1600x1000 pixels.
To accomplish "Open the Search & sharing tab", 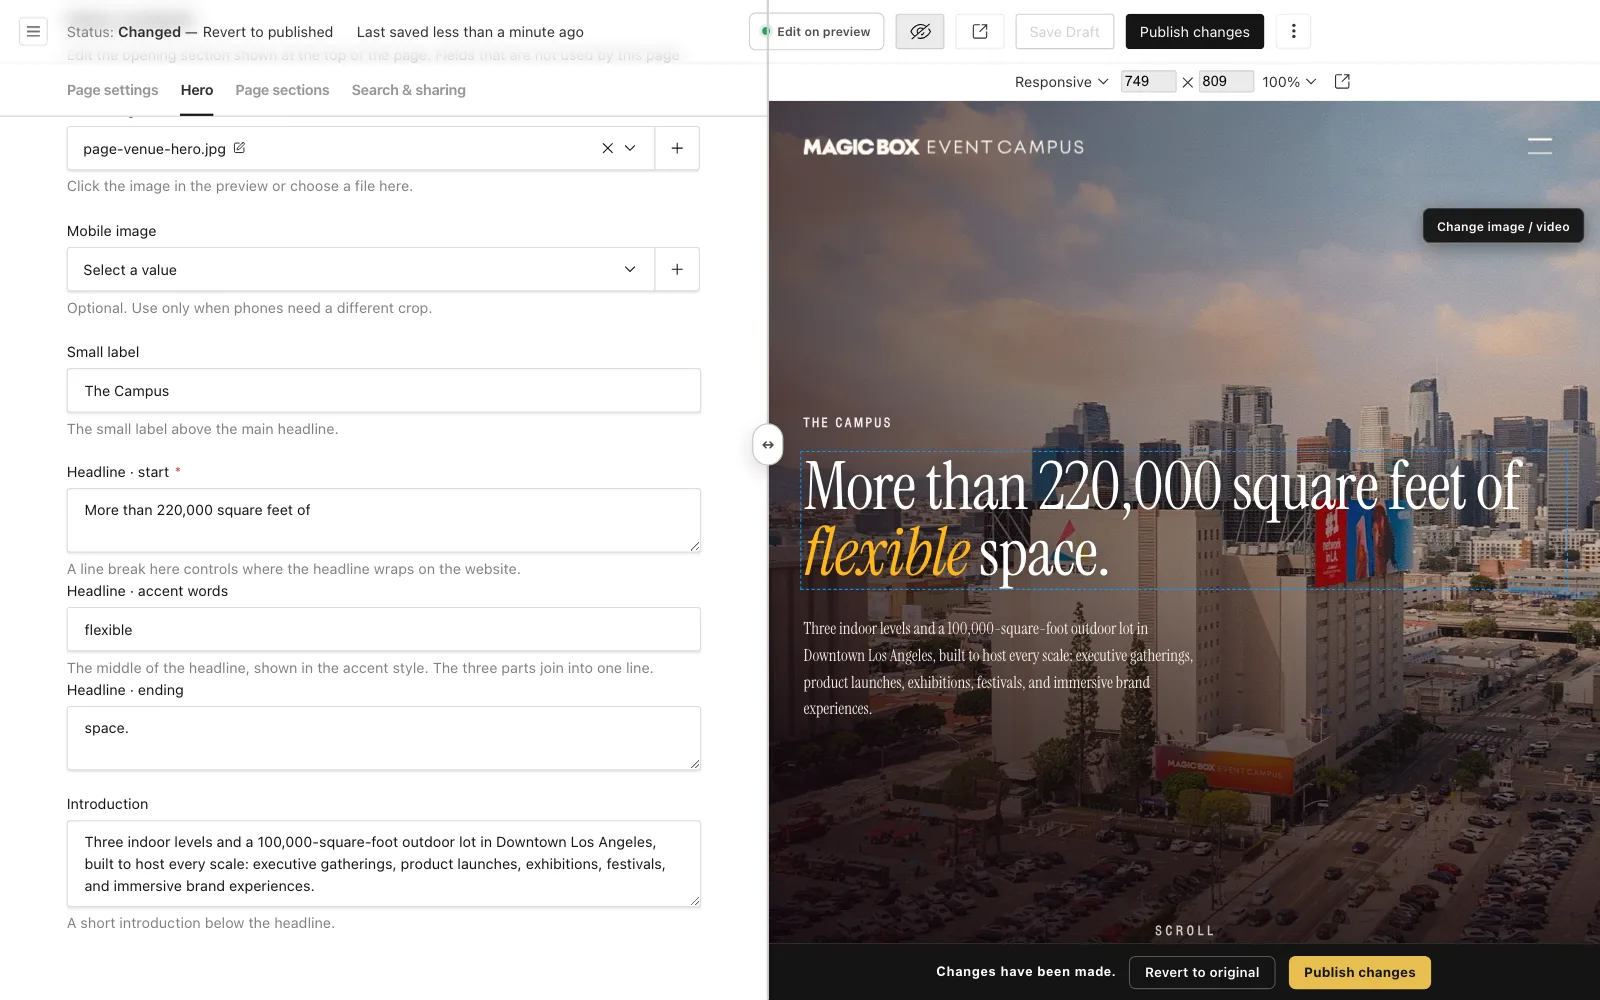I will point(409,90).
